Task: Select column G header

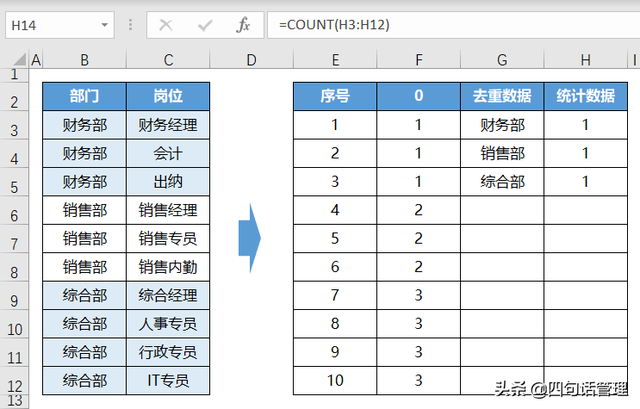Action: 502,60
